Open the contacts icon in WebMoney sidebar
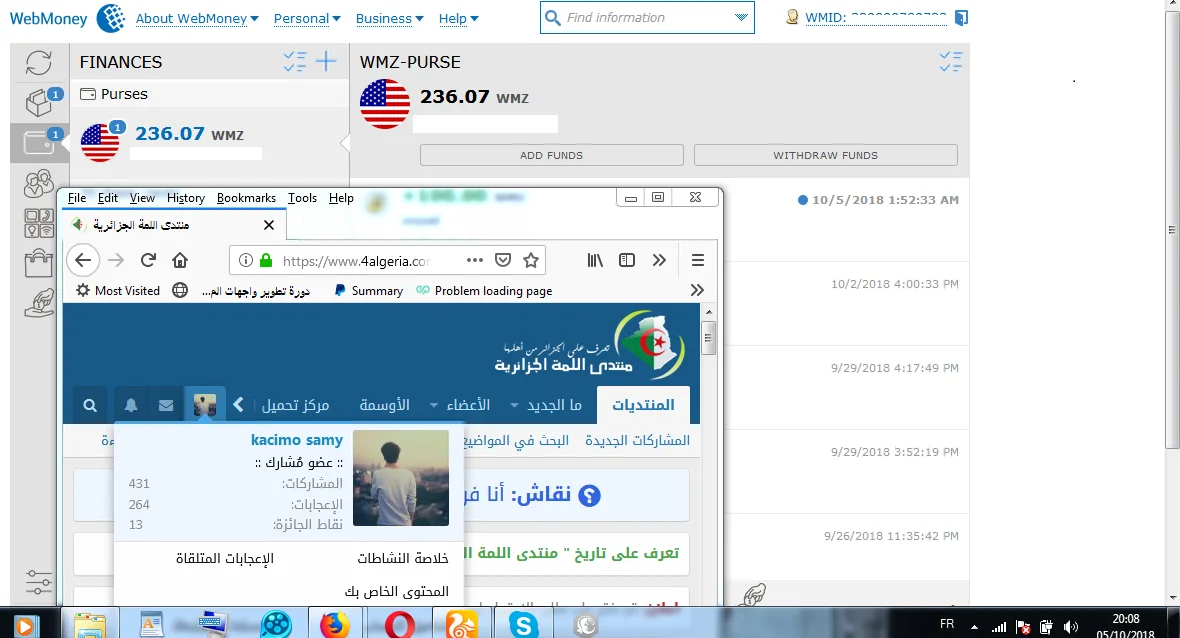This screenshot has width=1180, height=638. click(x=38, y=183)
